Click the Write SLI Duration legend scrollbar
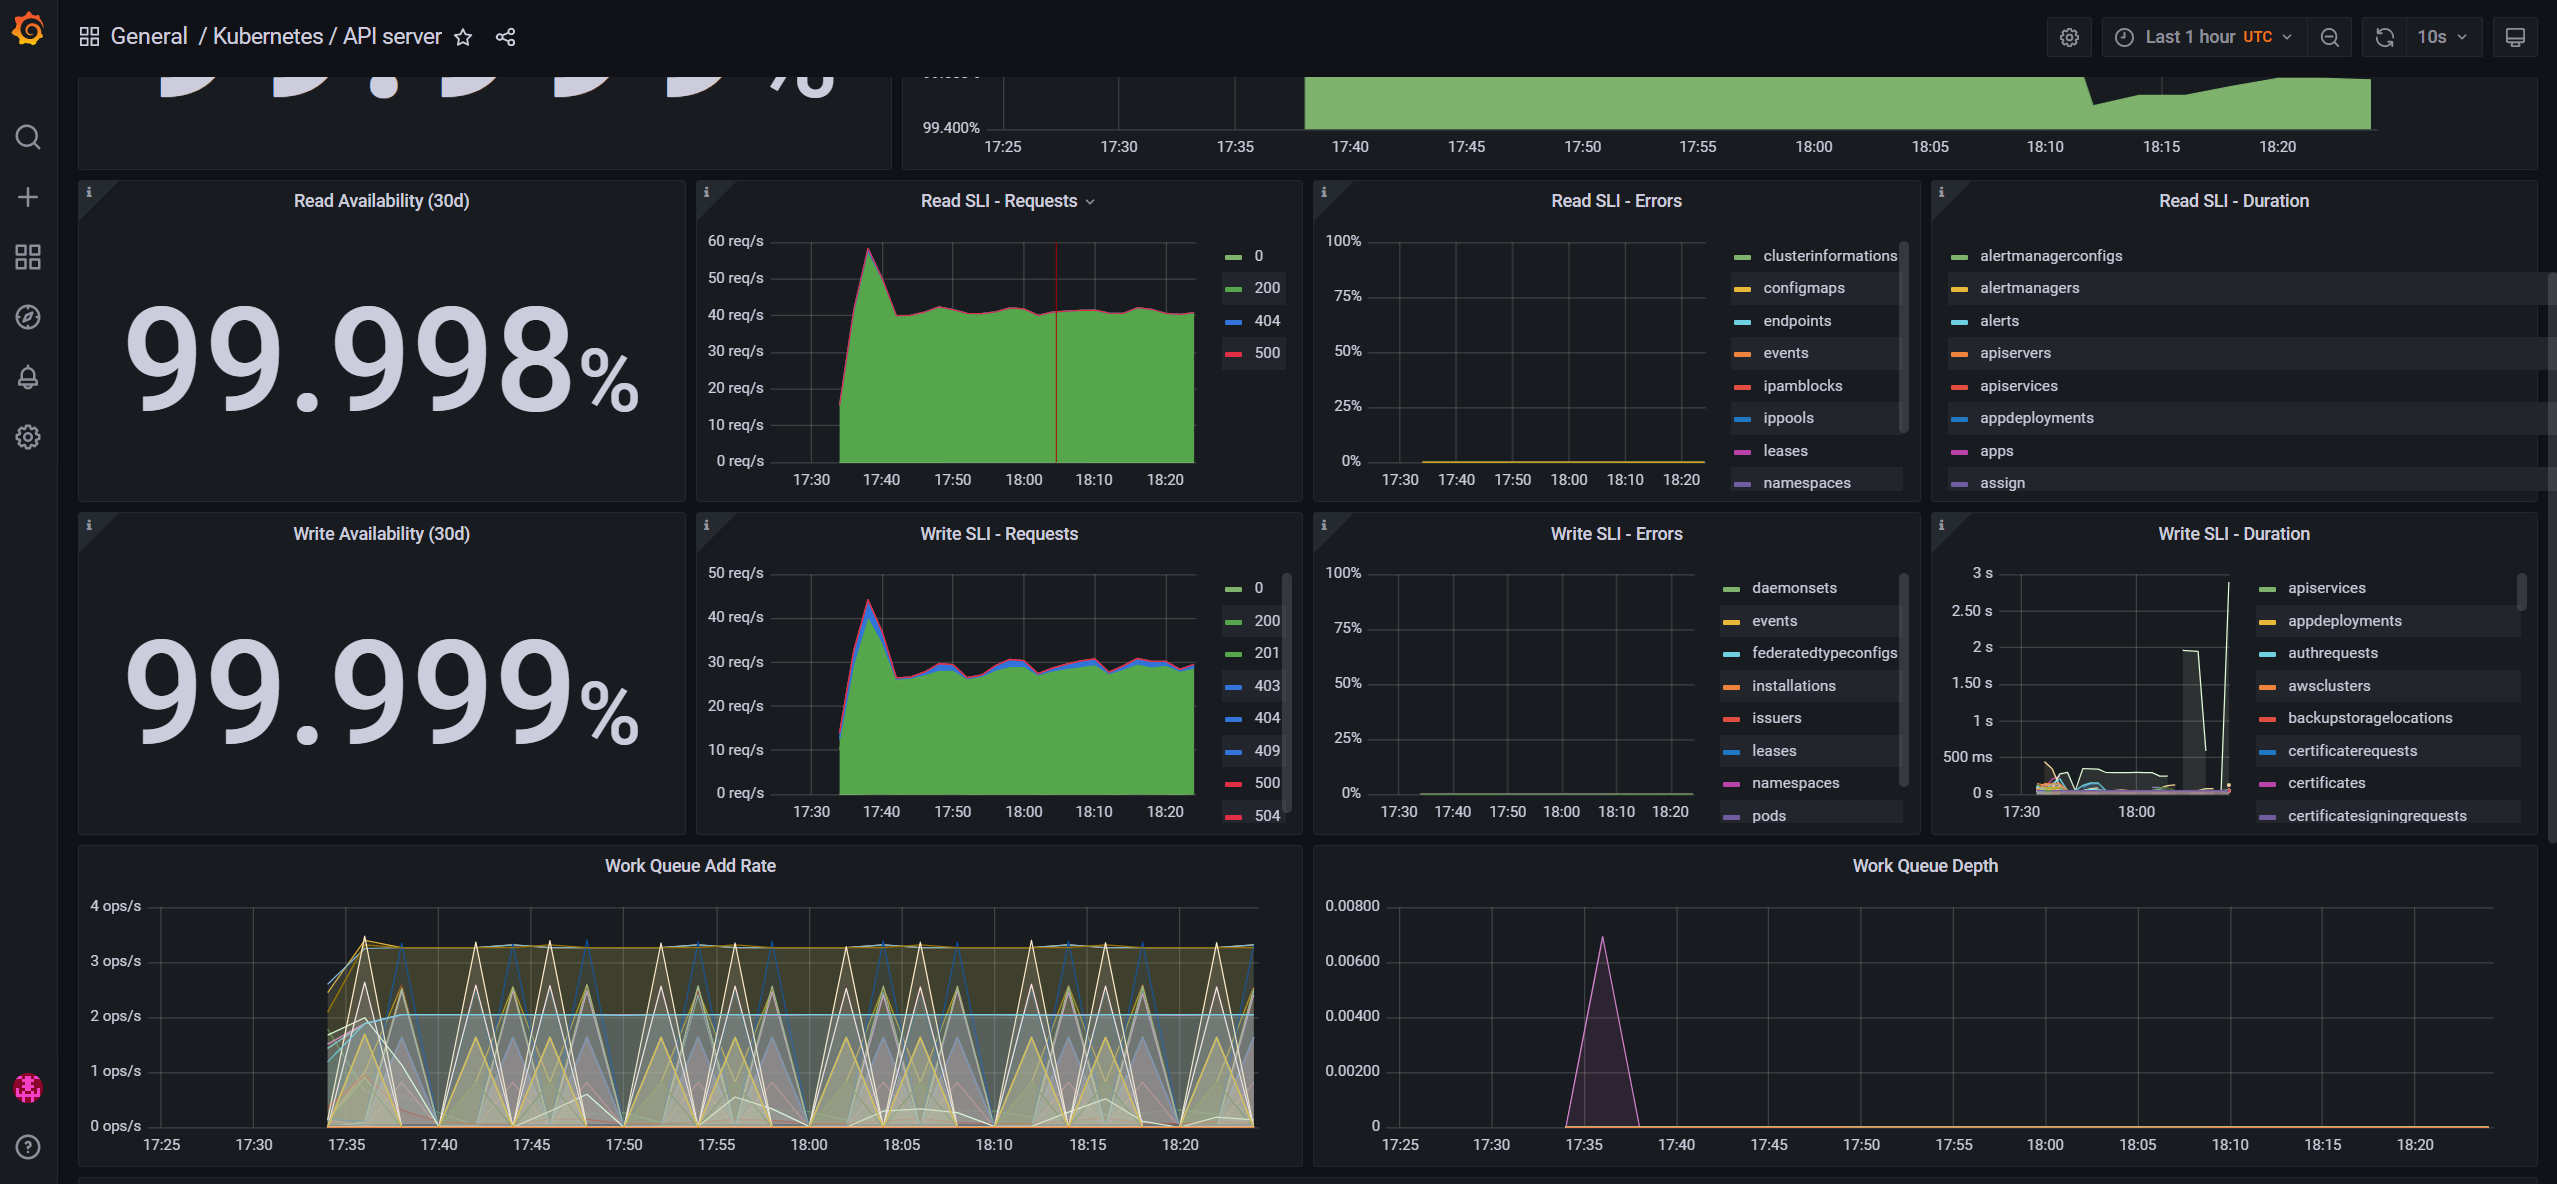 pos(2521,592)
